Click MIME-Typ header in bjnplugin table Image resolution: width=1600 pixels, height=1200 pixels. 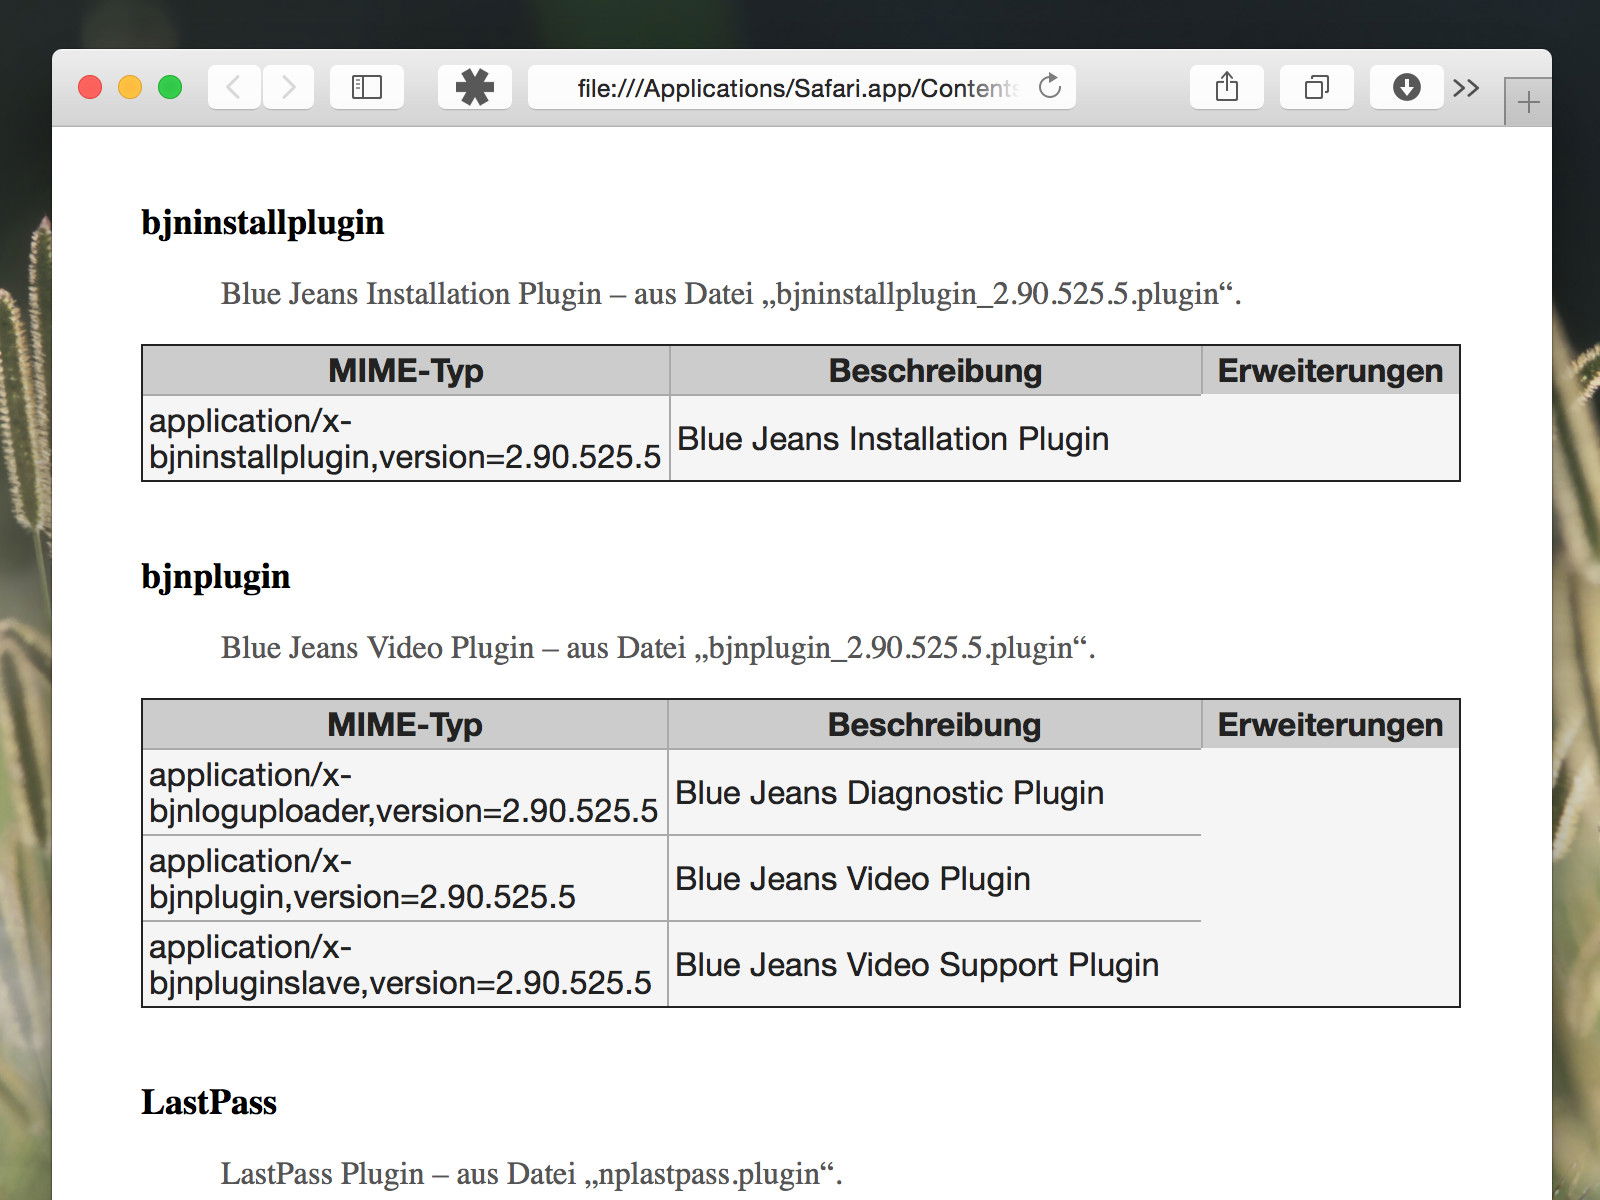(405, 725)
